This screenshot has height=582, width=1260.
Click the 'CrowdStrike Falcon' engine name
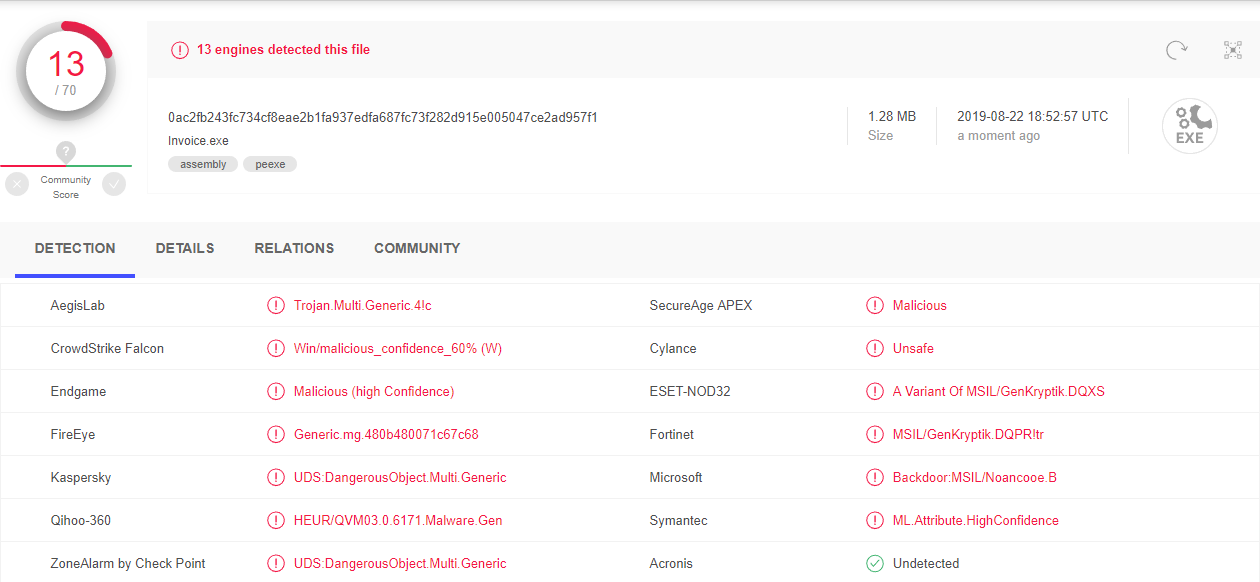click(x=107, y=349)
